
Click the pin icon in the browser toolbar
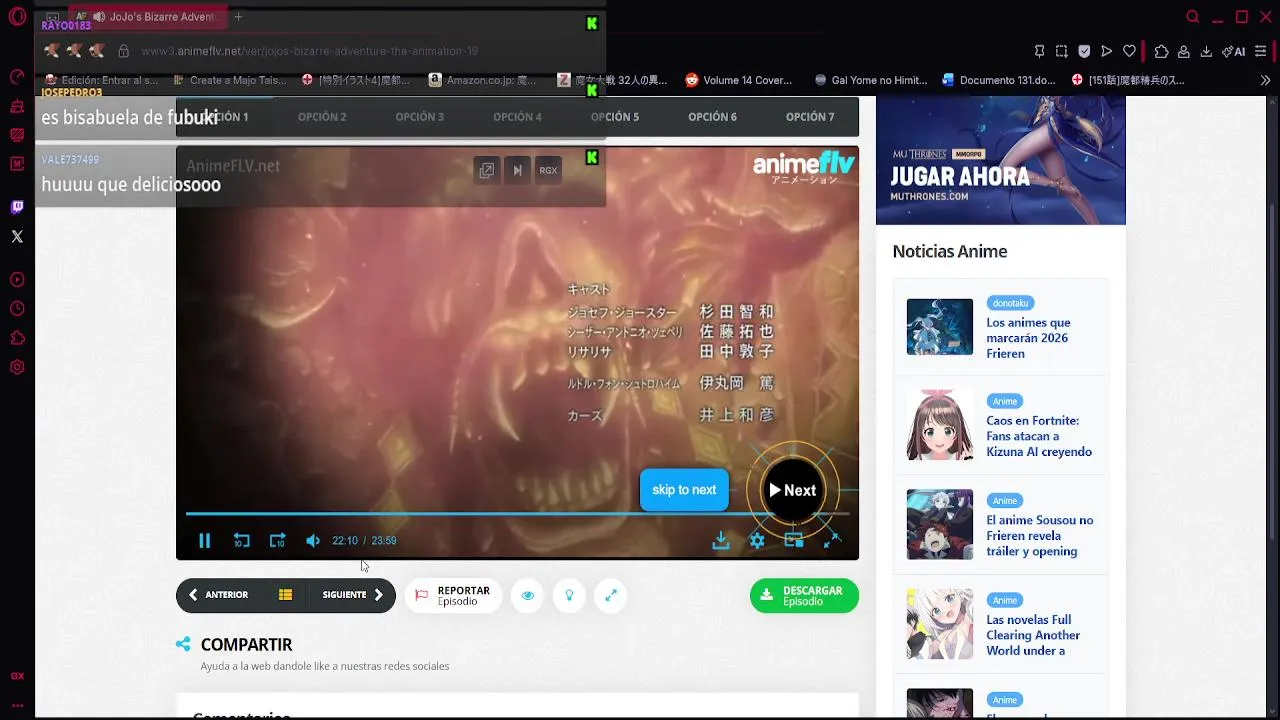coord(1039,51)
